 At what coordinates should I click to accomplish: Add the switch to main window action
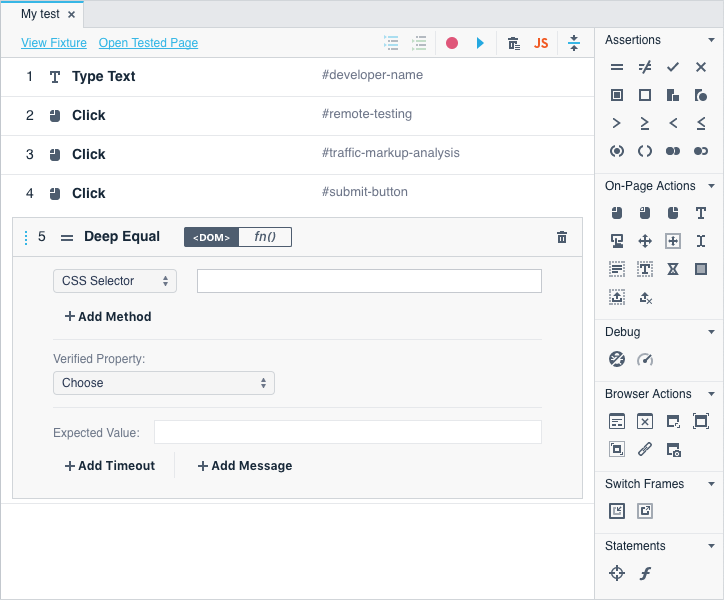tap(645, 511)
